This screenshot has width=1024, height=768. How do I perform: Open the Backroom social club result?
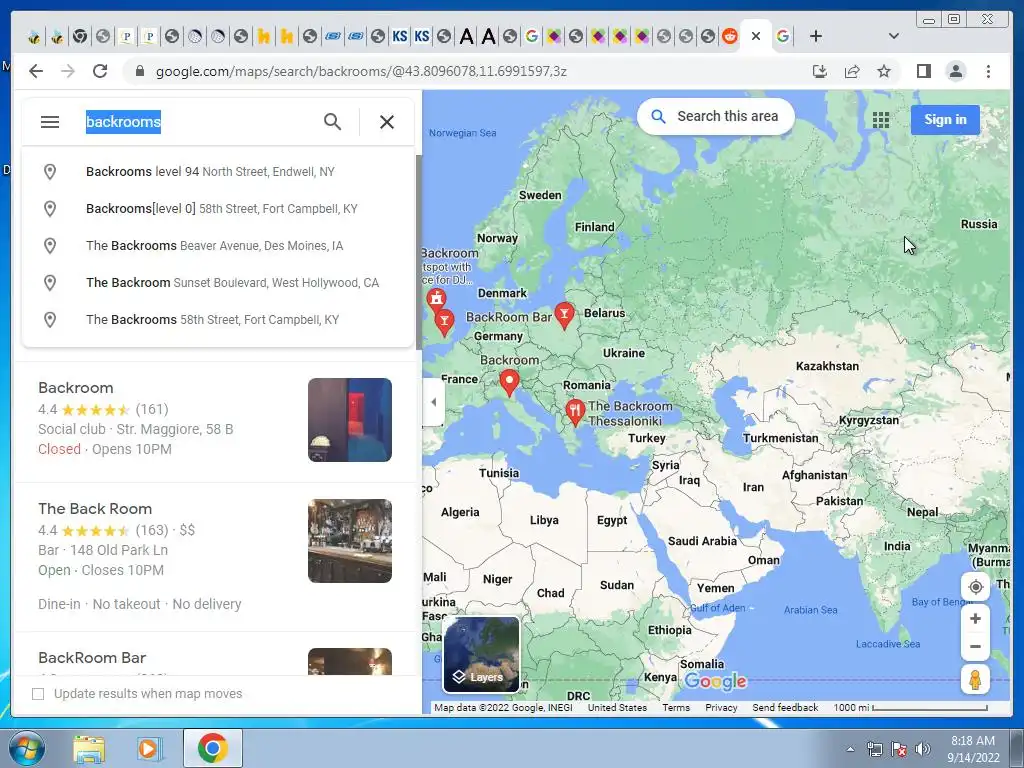tap(216, 421)
